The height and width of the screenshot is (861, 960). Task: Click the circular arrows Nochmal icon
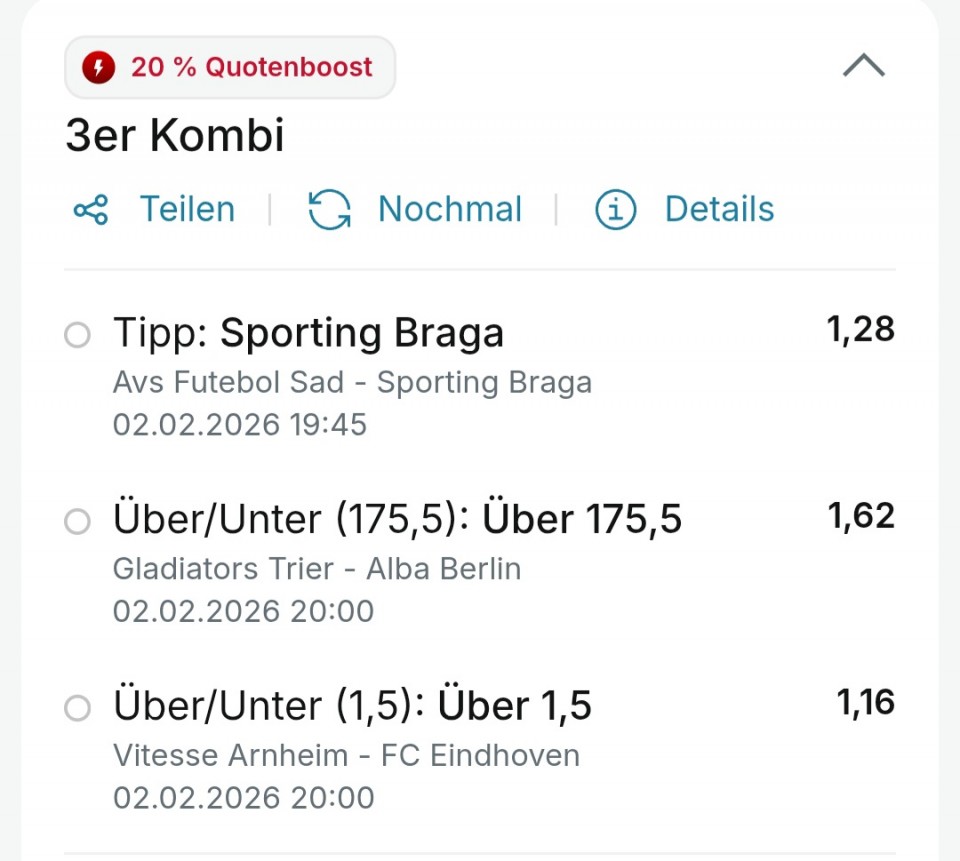[x=329, y=210]
